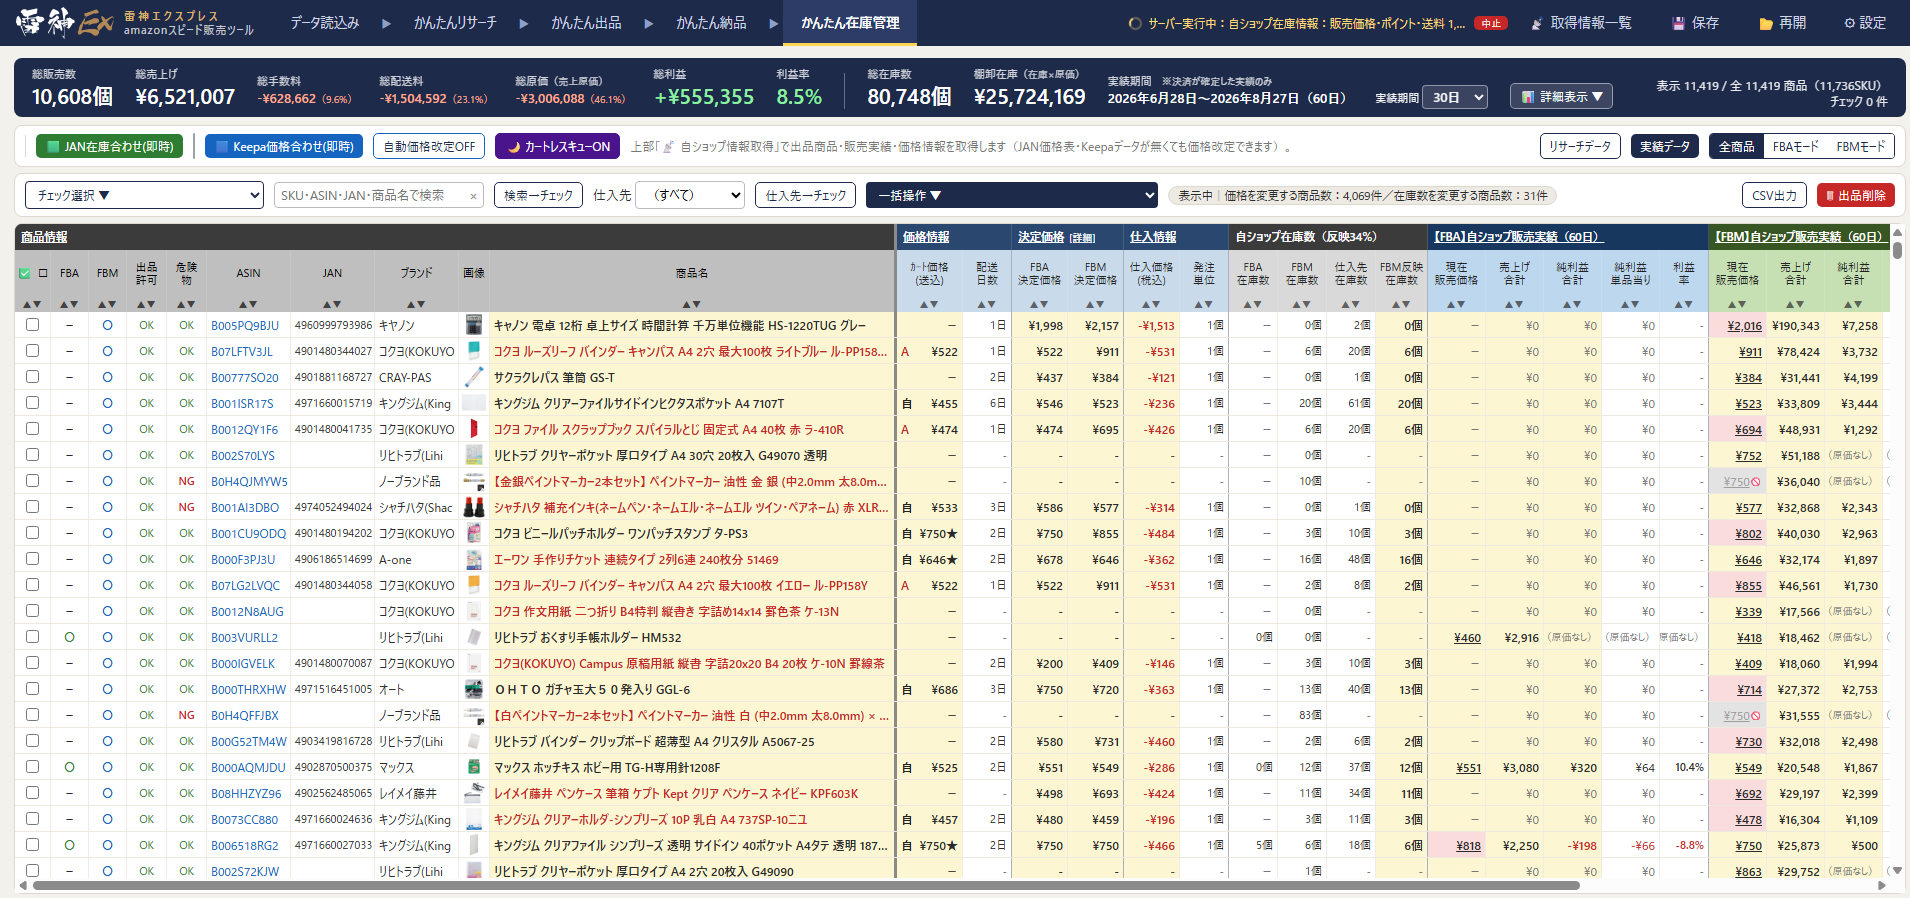Check the row for ASIN B001ISR17S
Viewport: 1910px width, 898px height.
(32, 403)
